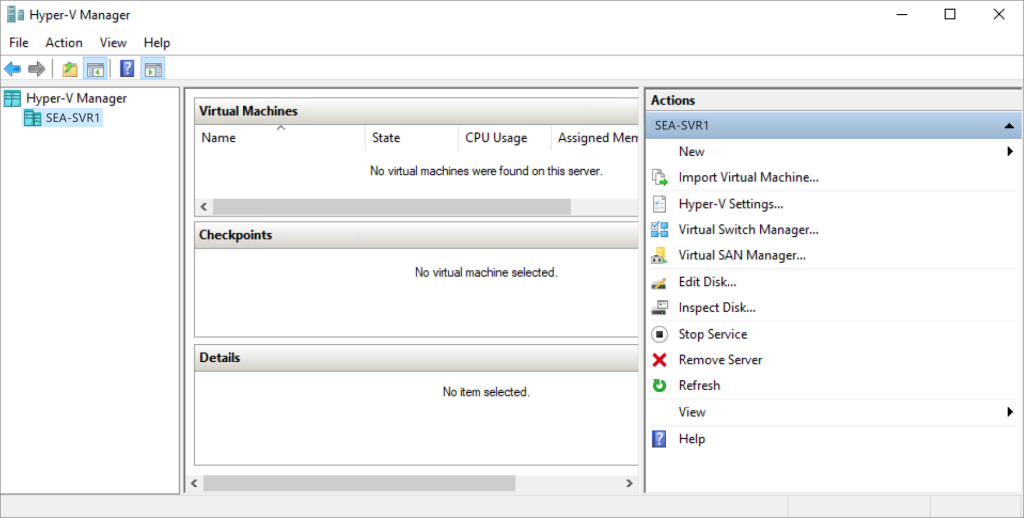
Task: Click the Hyper-V Manager root tree icon
Action: pyautogui.click(x=12, y=99)
